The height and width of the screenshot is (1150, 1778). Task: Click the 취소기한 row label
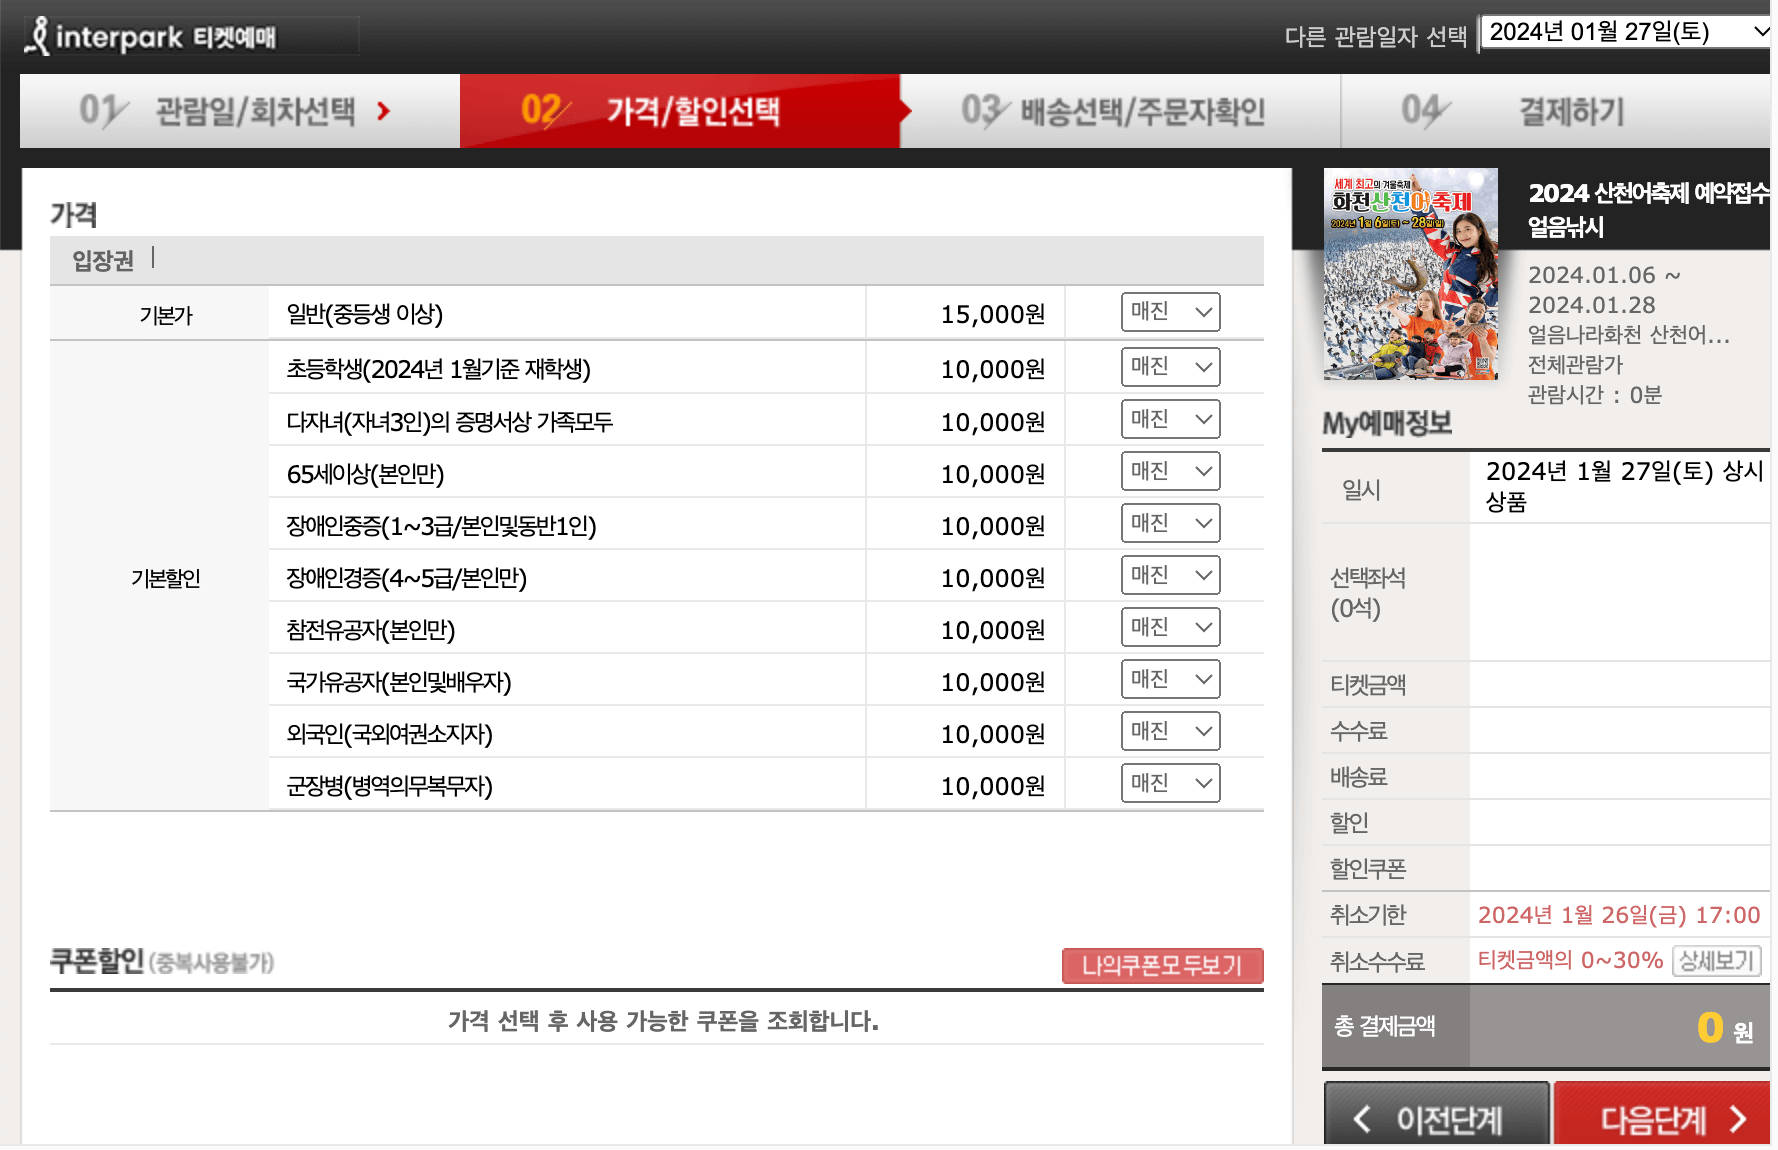pyautogui.click(x=1368, y=915)
